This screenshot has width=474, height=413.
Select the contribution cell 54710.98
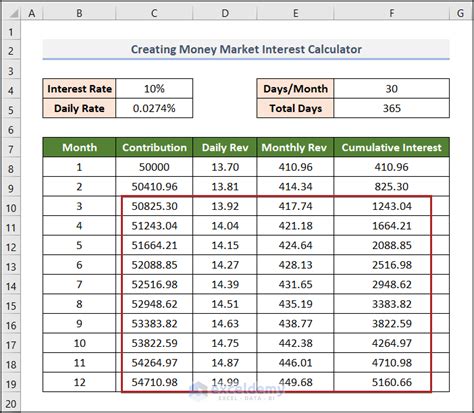click(x=154, y=382)
